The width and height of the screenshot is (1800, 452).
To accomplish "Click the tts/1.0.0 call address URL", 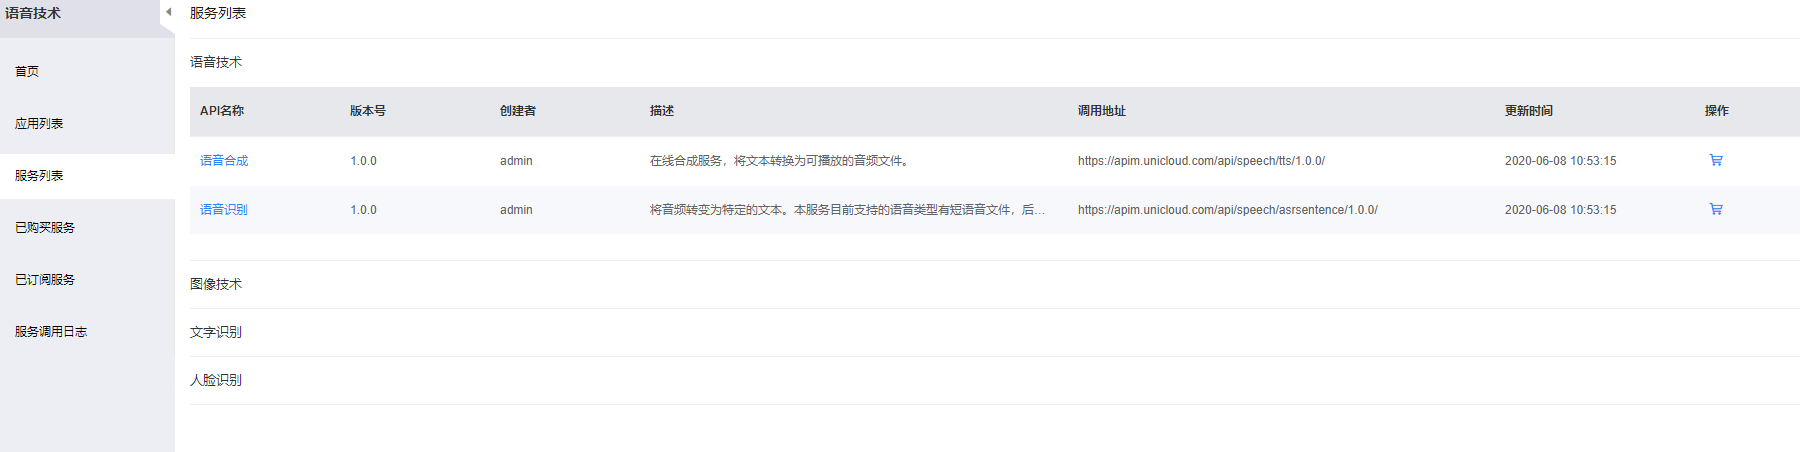I will tap(1201, 161).
